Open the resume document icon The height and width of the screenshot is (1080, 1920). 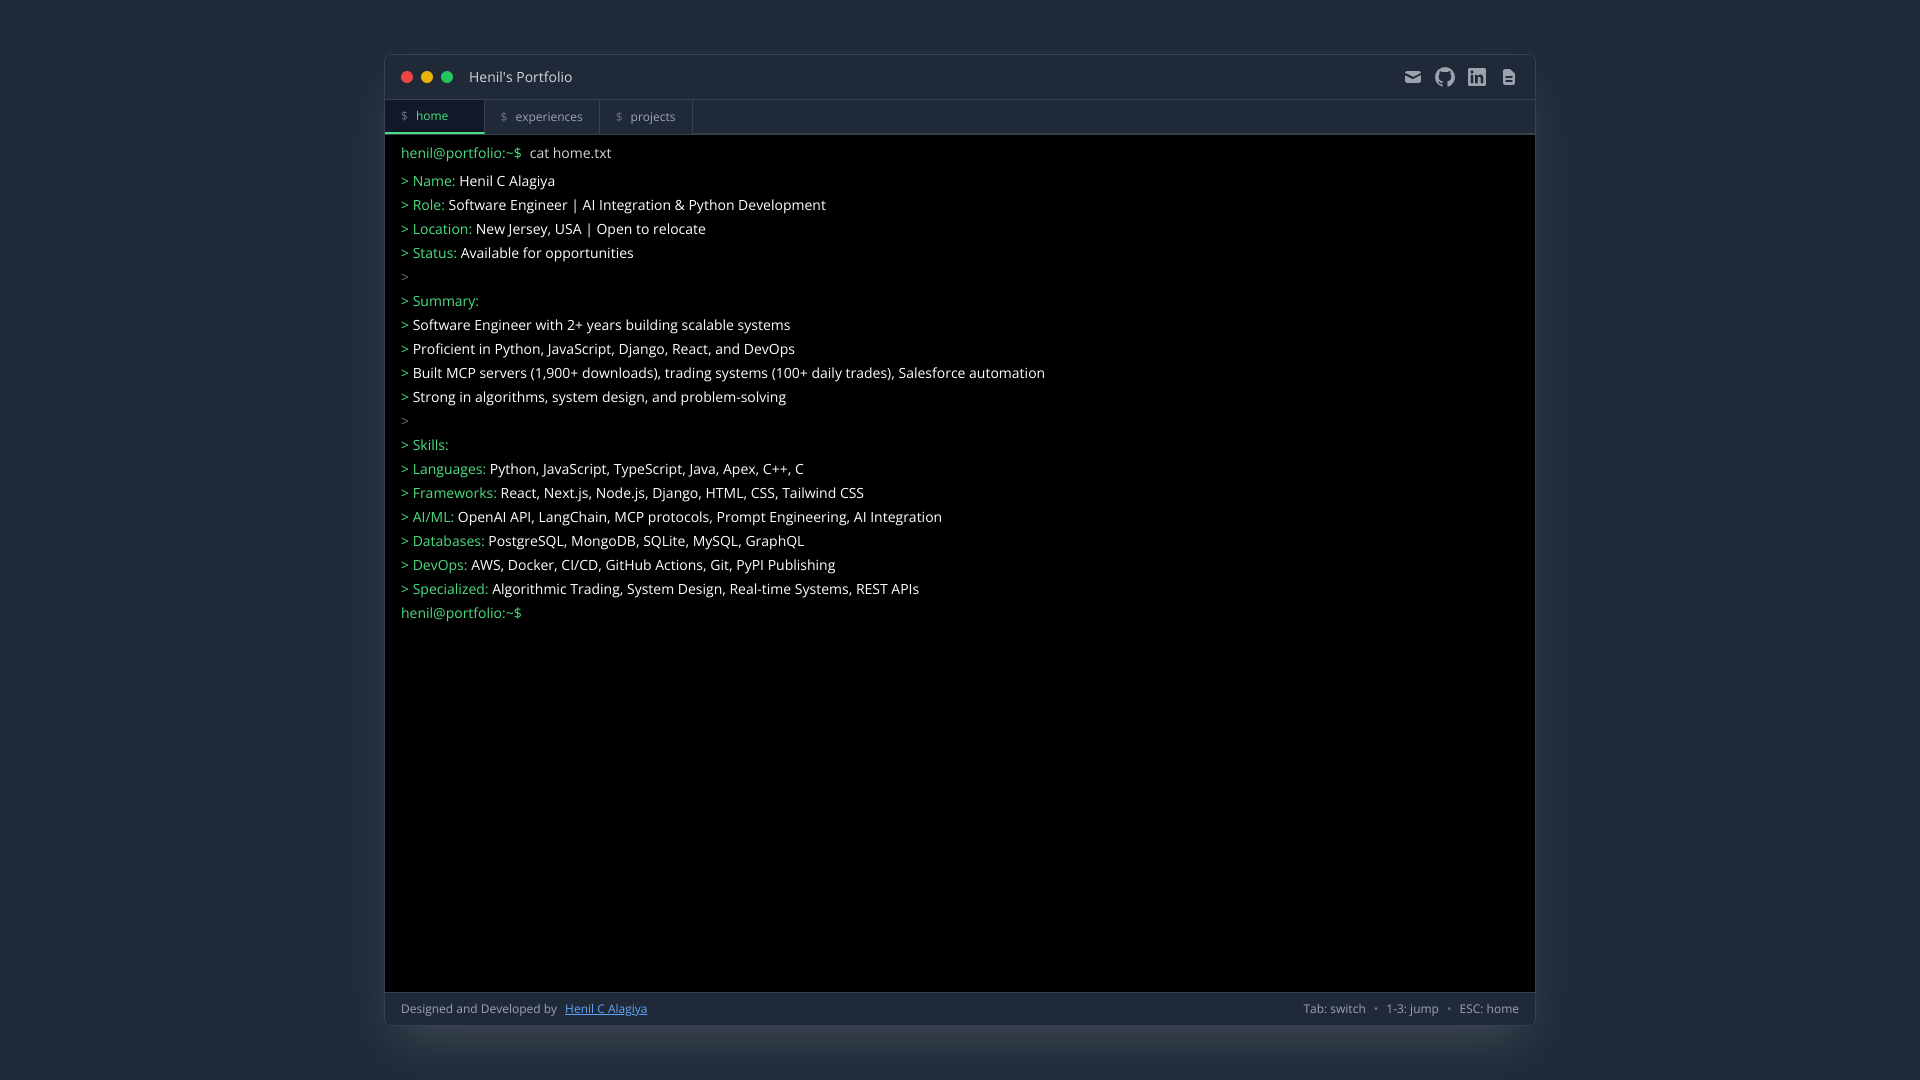pos(1509,77)
